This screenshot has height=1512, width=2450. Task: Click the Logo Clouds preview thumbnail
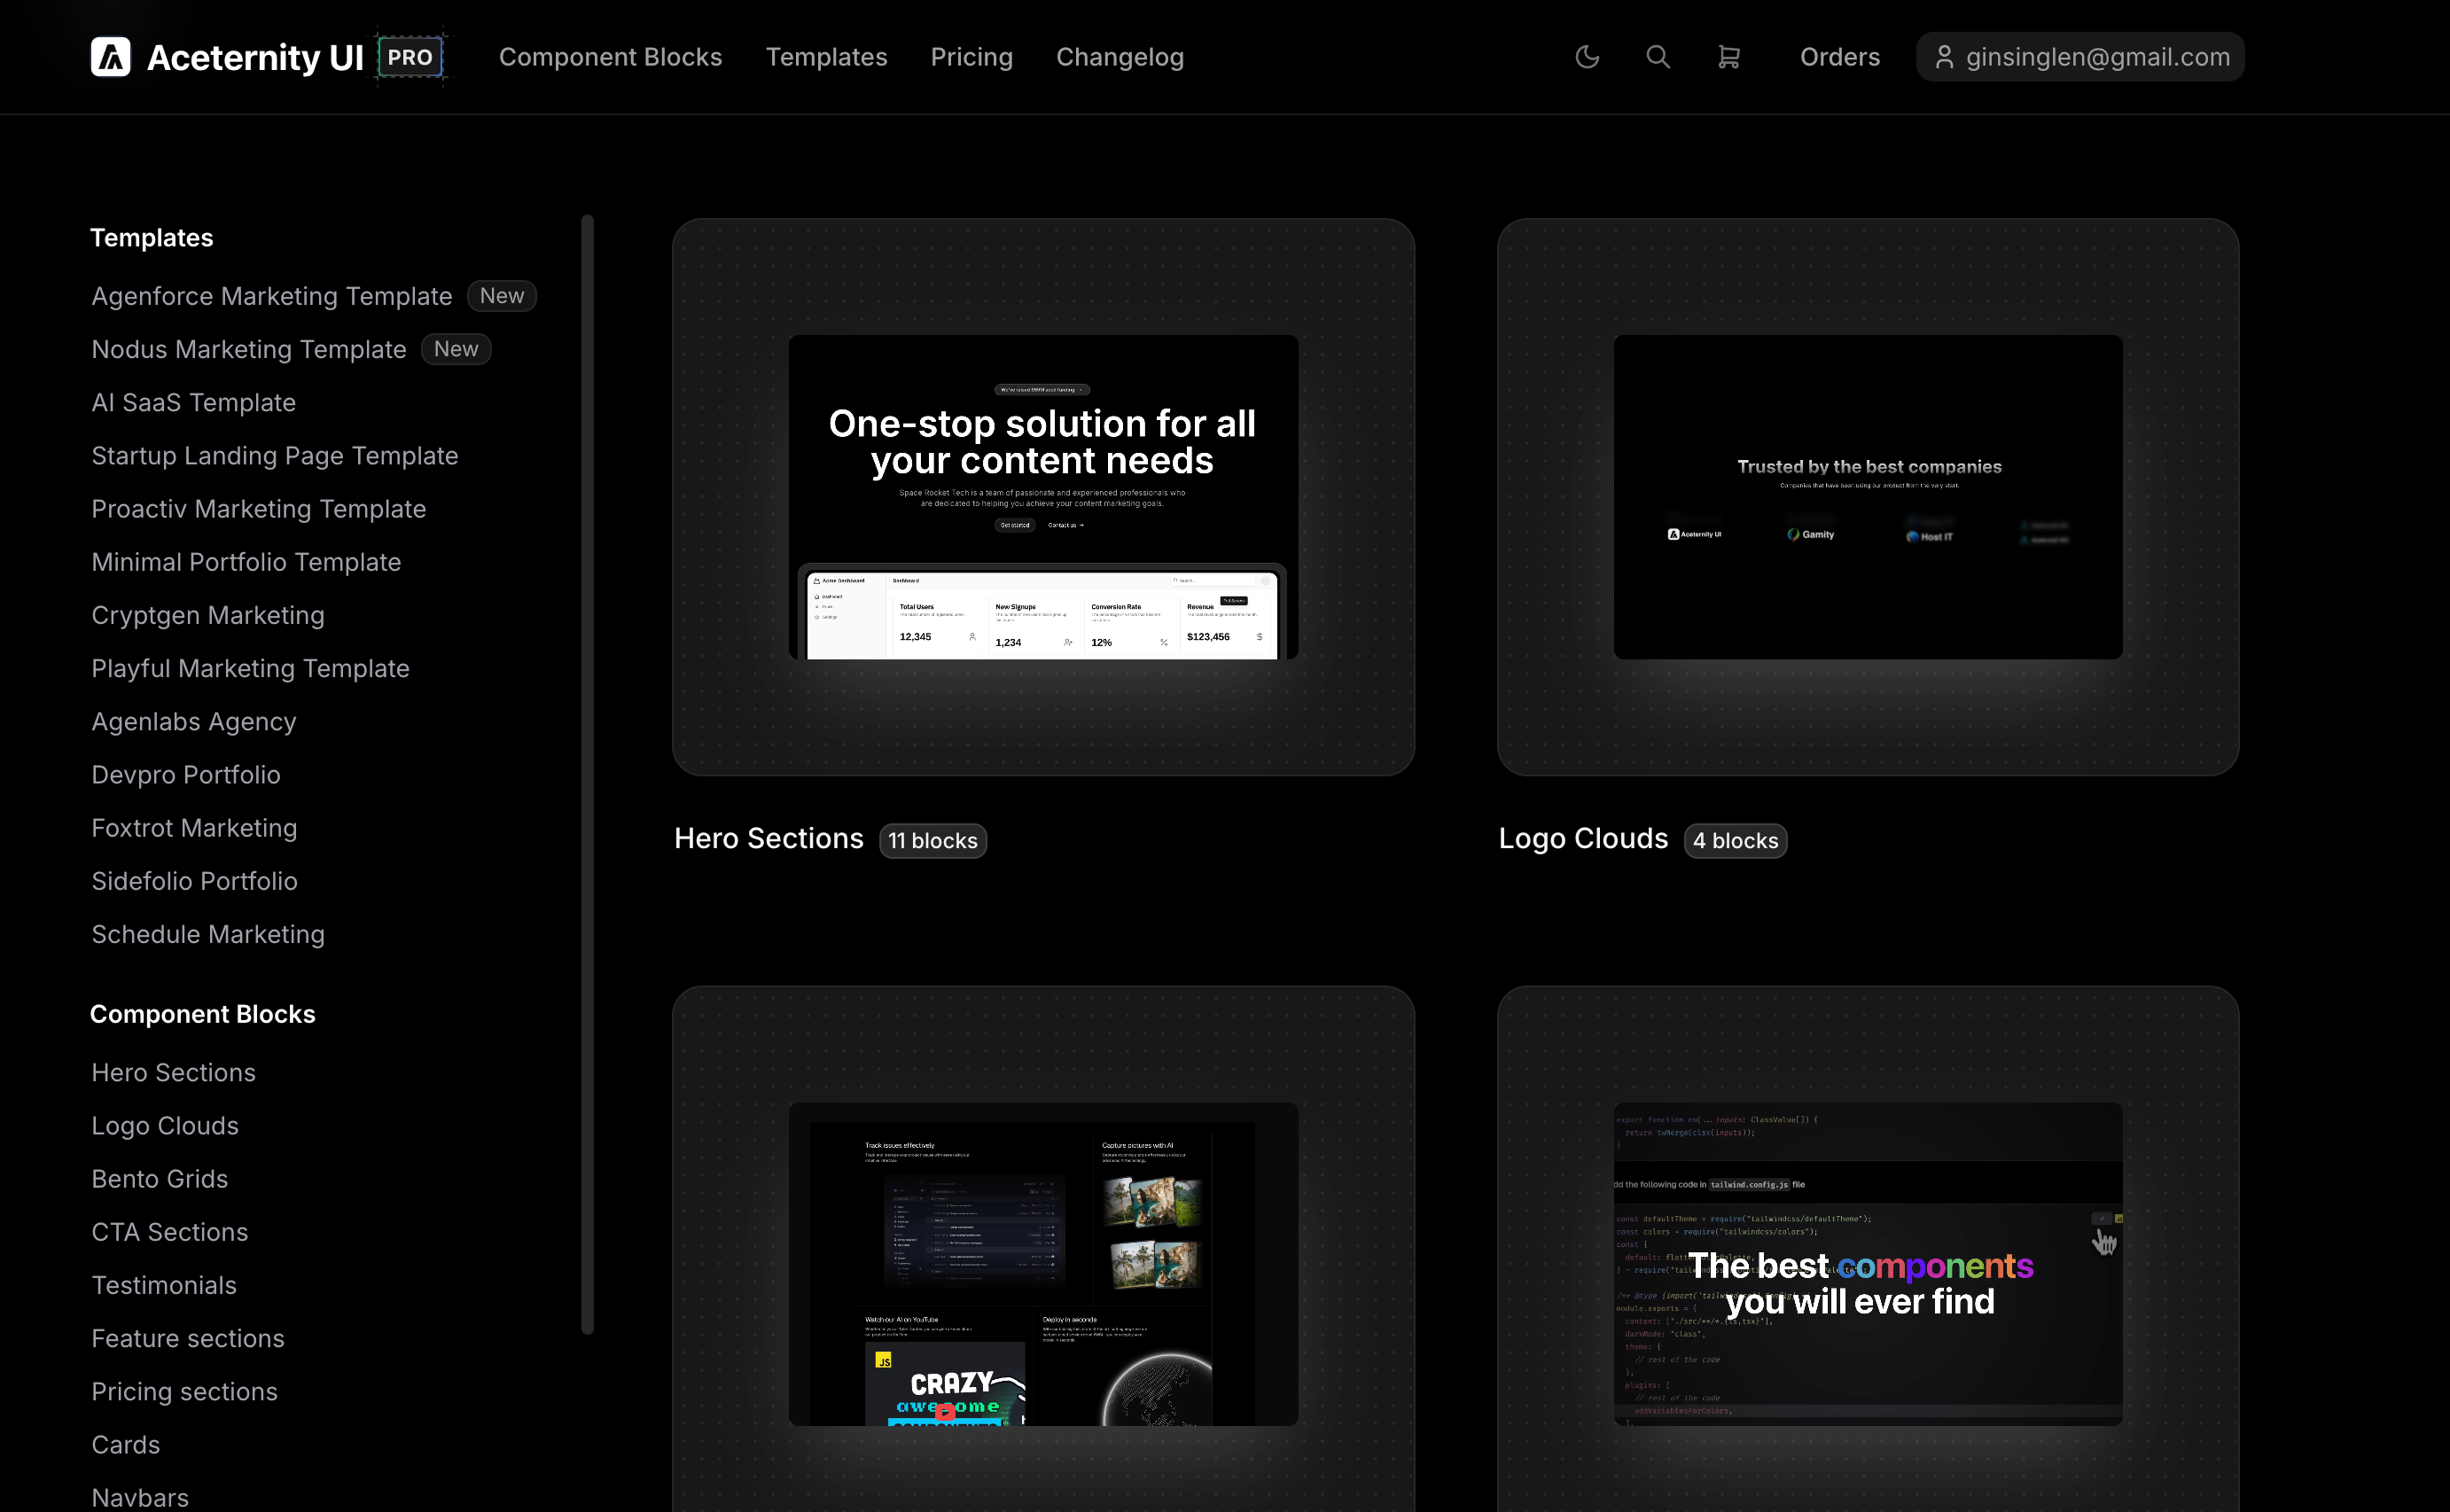1867,497
